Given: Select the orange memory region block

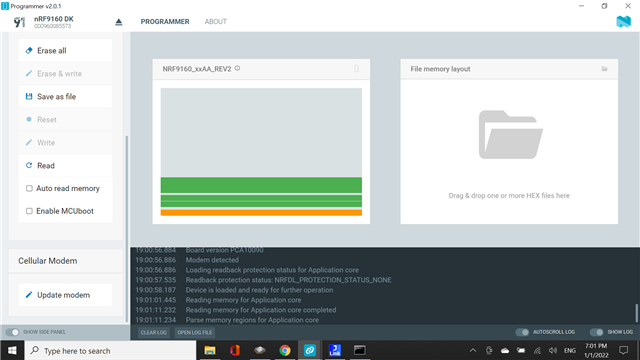Looking at the screenshot, I should pos(261,212).
